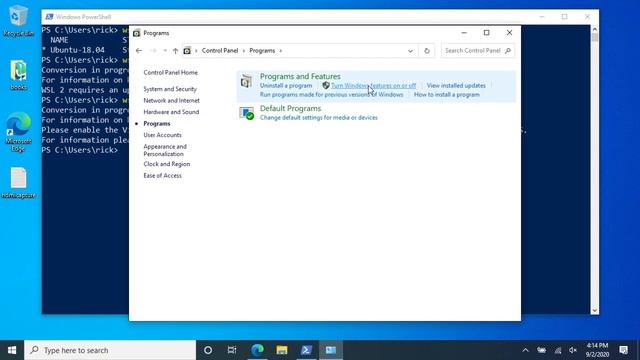Screen dimensions: 640x360
Task: Click Turn Windows features on or off
Action: [373, 86]
